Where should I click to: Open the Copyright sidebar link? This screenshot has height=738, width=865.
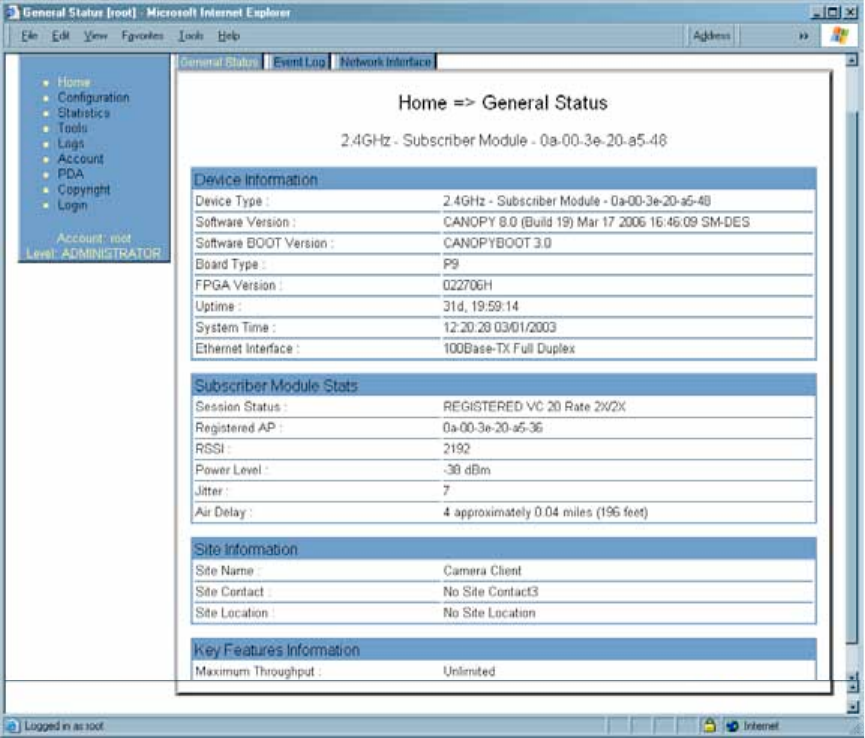point(84,190)
